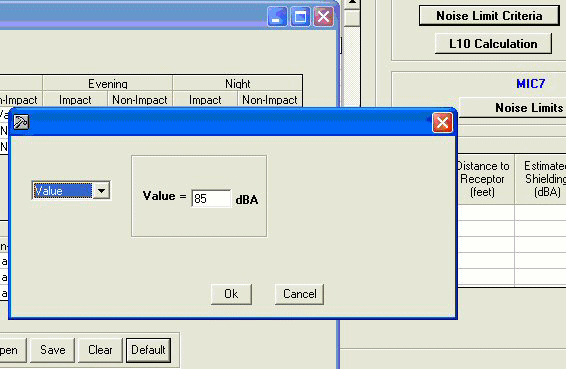Click the scrollbar up arrow

pyautogui.click(x=352, y=3)
